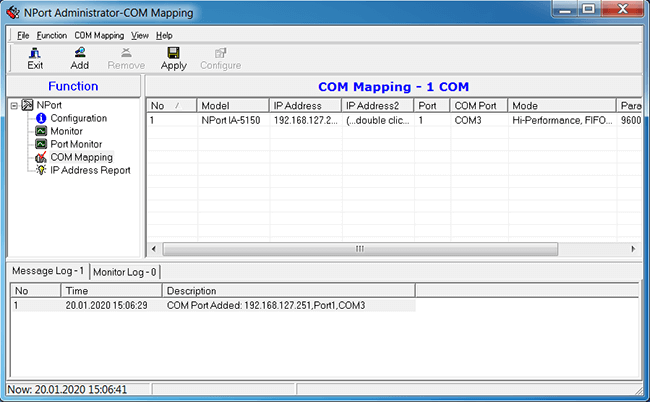This screenshot has height=402, width=650.
Task: Click the Port column header
Action: coord(432,106)
